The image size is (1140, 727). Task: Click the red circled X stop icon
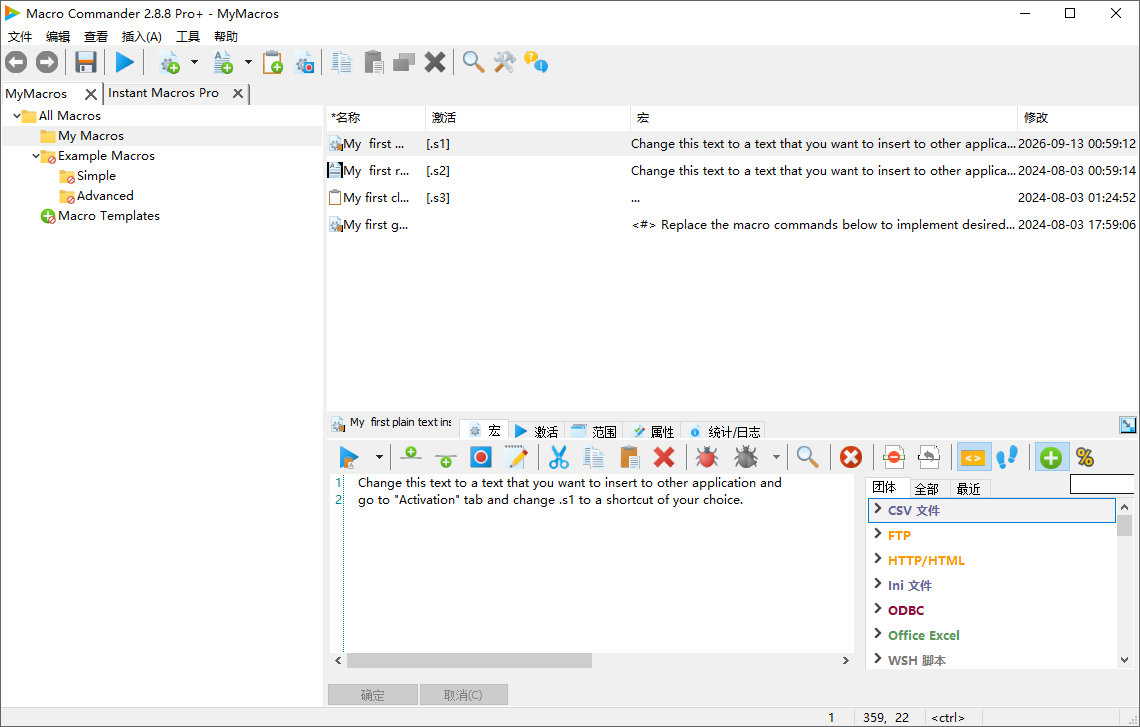coord(851,457)
